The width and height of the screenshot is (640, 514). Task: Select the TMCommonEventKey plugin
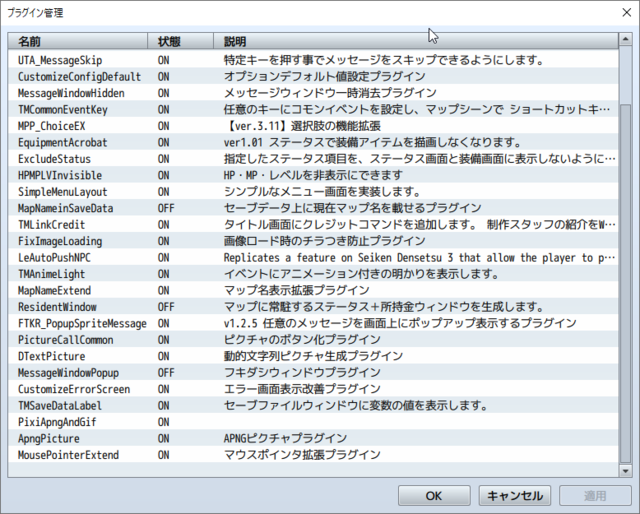tap(313, 109)
